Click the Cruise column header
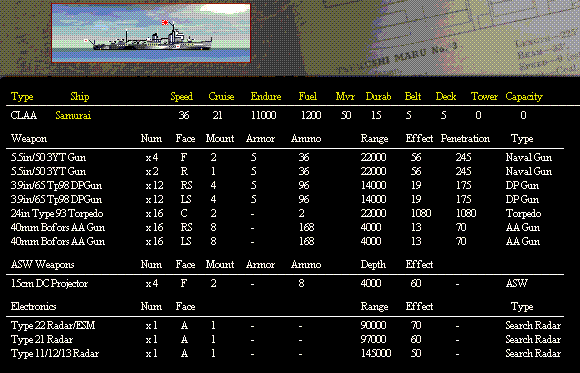 221,97
